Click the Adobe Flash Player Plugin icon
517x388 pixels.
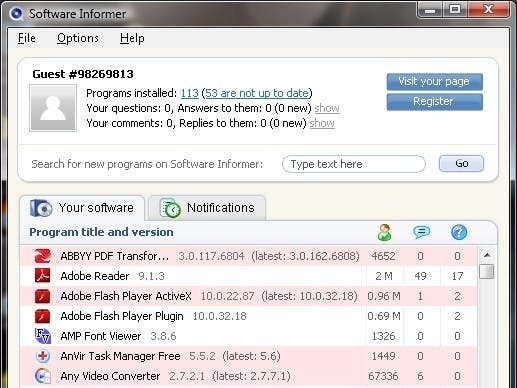click(x=43, y=316)
